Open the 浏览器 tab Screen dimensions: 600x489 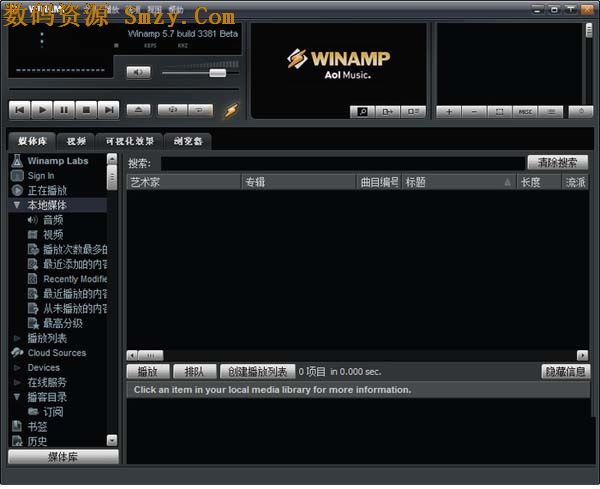[188, 141]
